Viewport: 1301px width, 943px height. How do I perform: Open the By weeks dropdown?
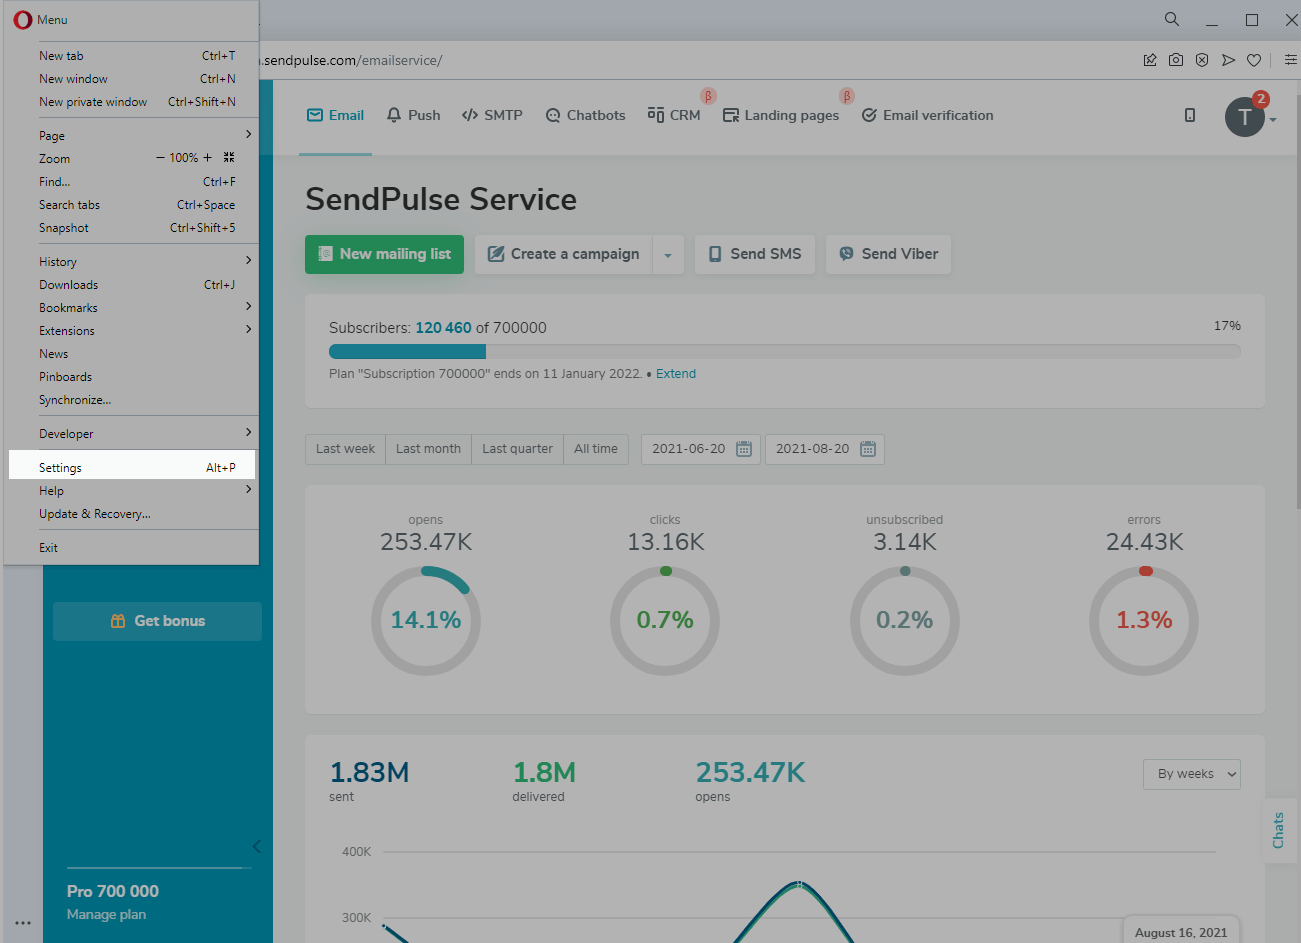tap(1191, 774)
